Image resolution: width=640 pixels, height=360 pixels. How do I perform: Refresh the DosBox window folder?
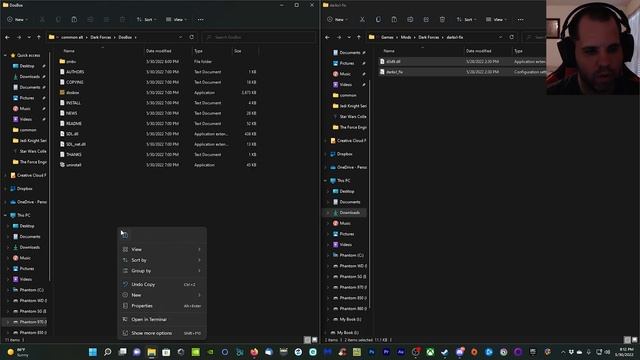pos(191,37)
